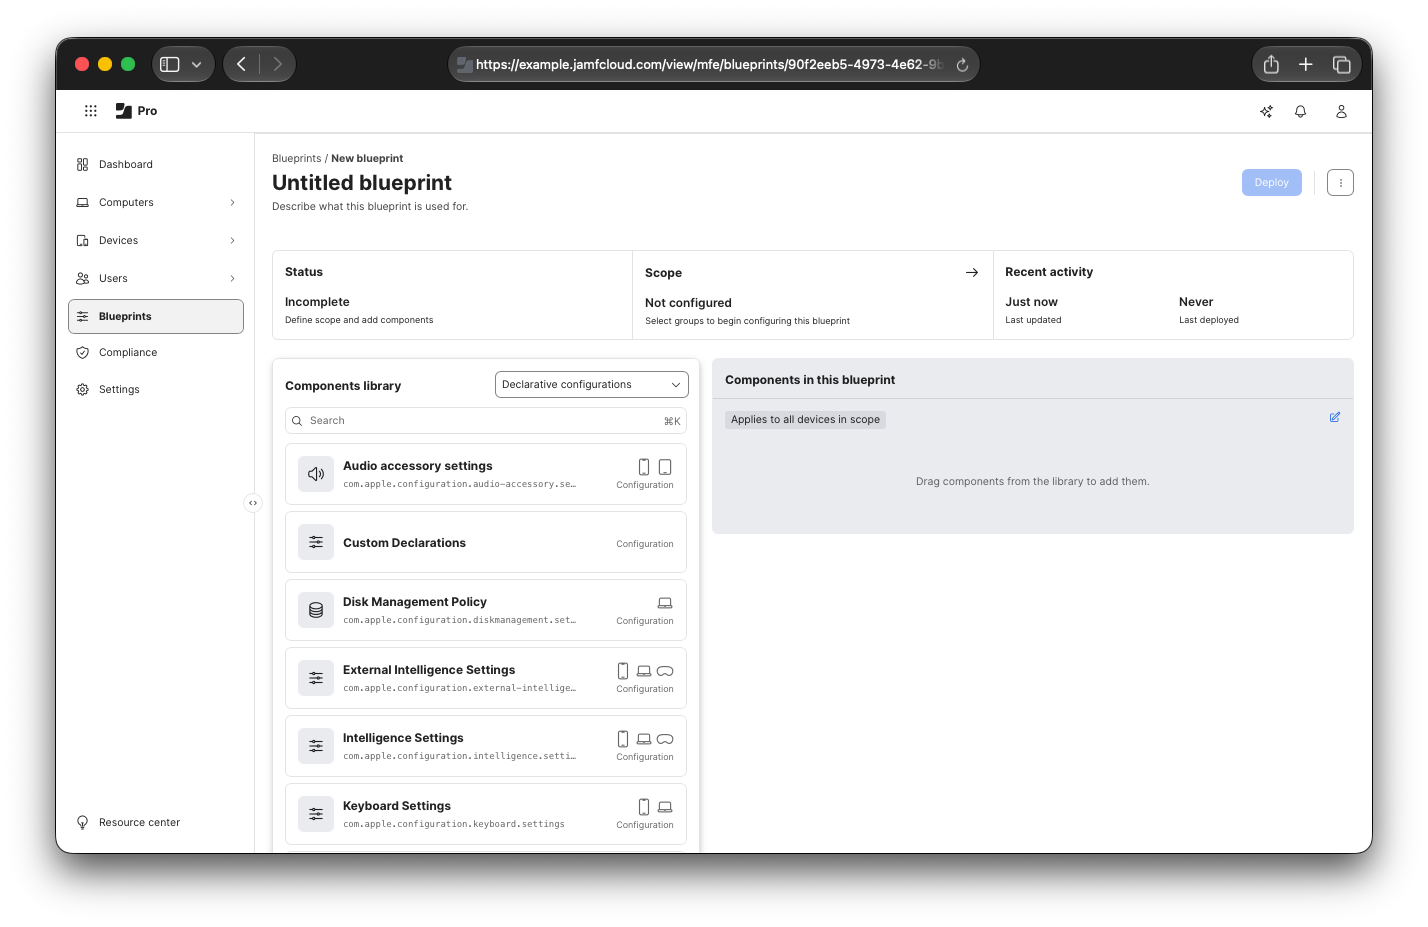
Task: Follow the Blueprints breadcrumb link
Action: point(297,158)
